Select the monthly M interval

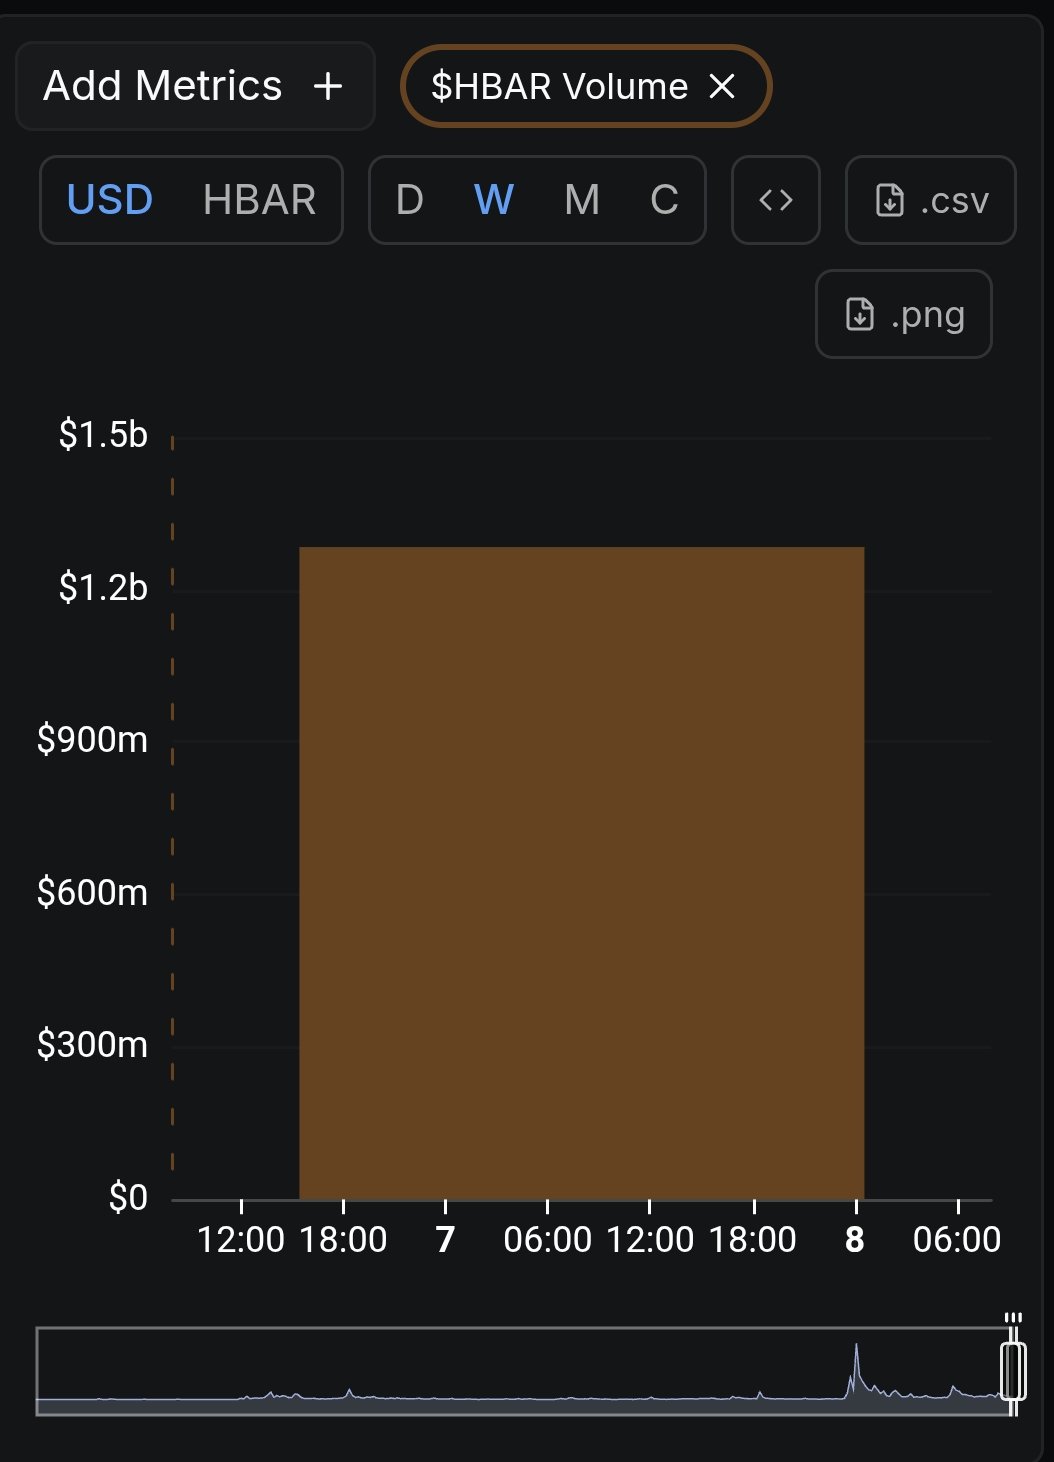point(582,200)
